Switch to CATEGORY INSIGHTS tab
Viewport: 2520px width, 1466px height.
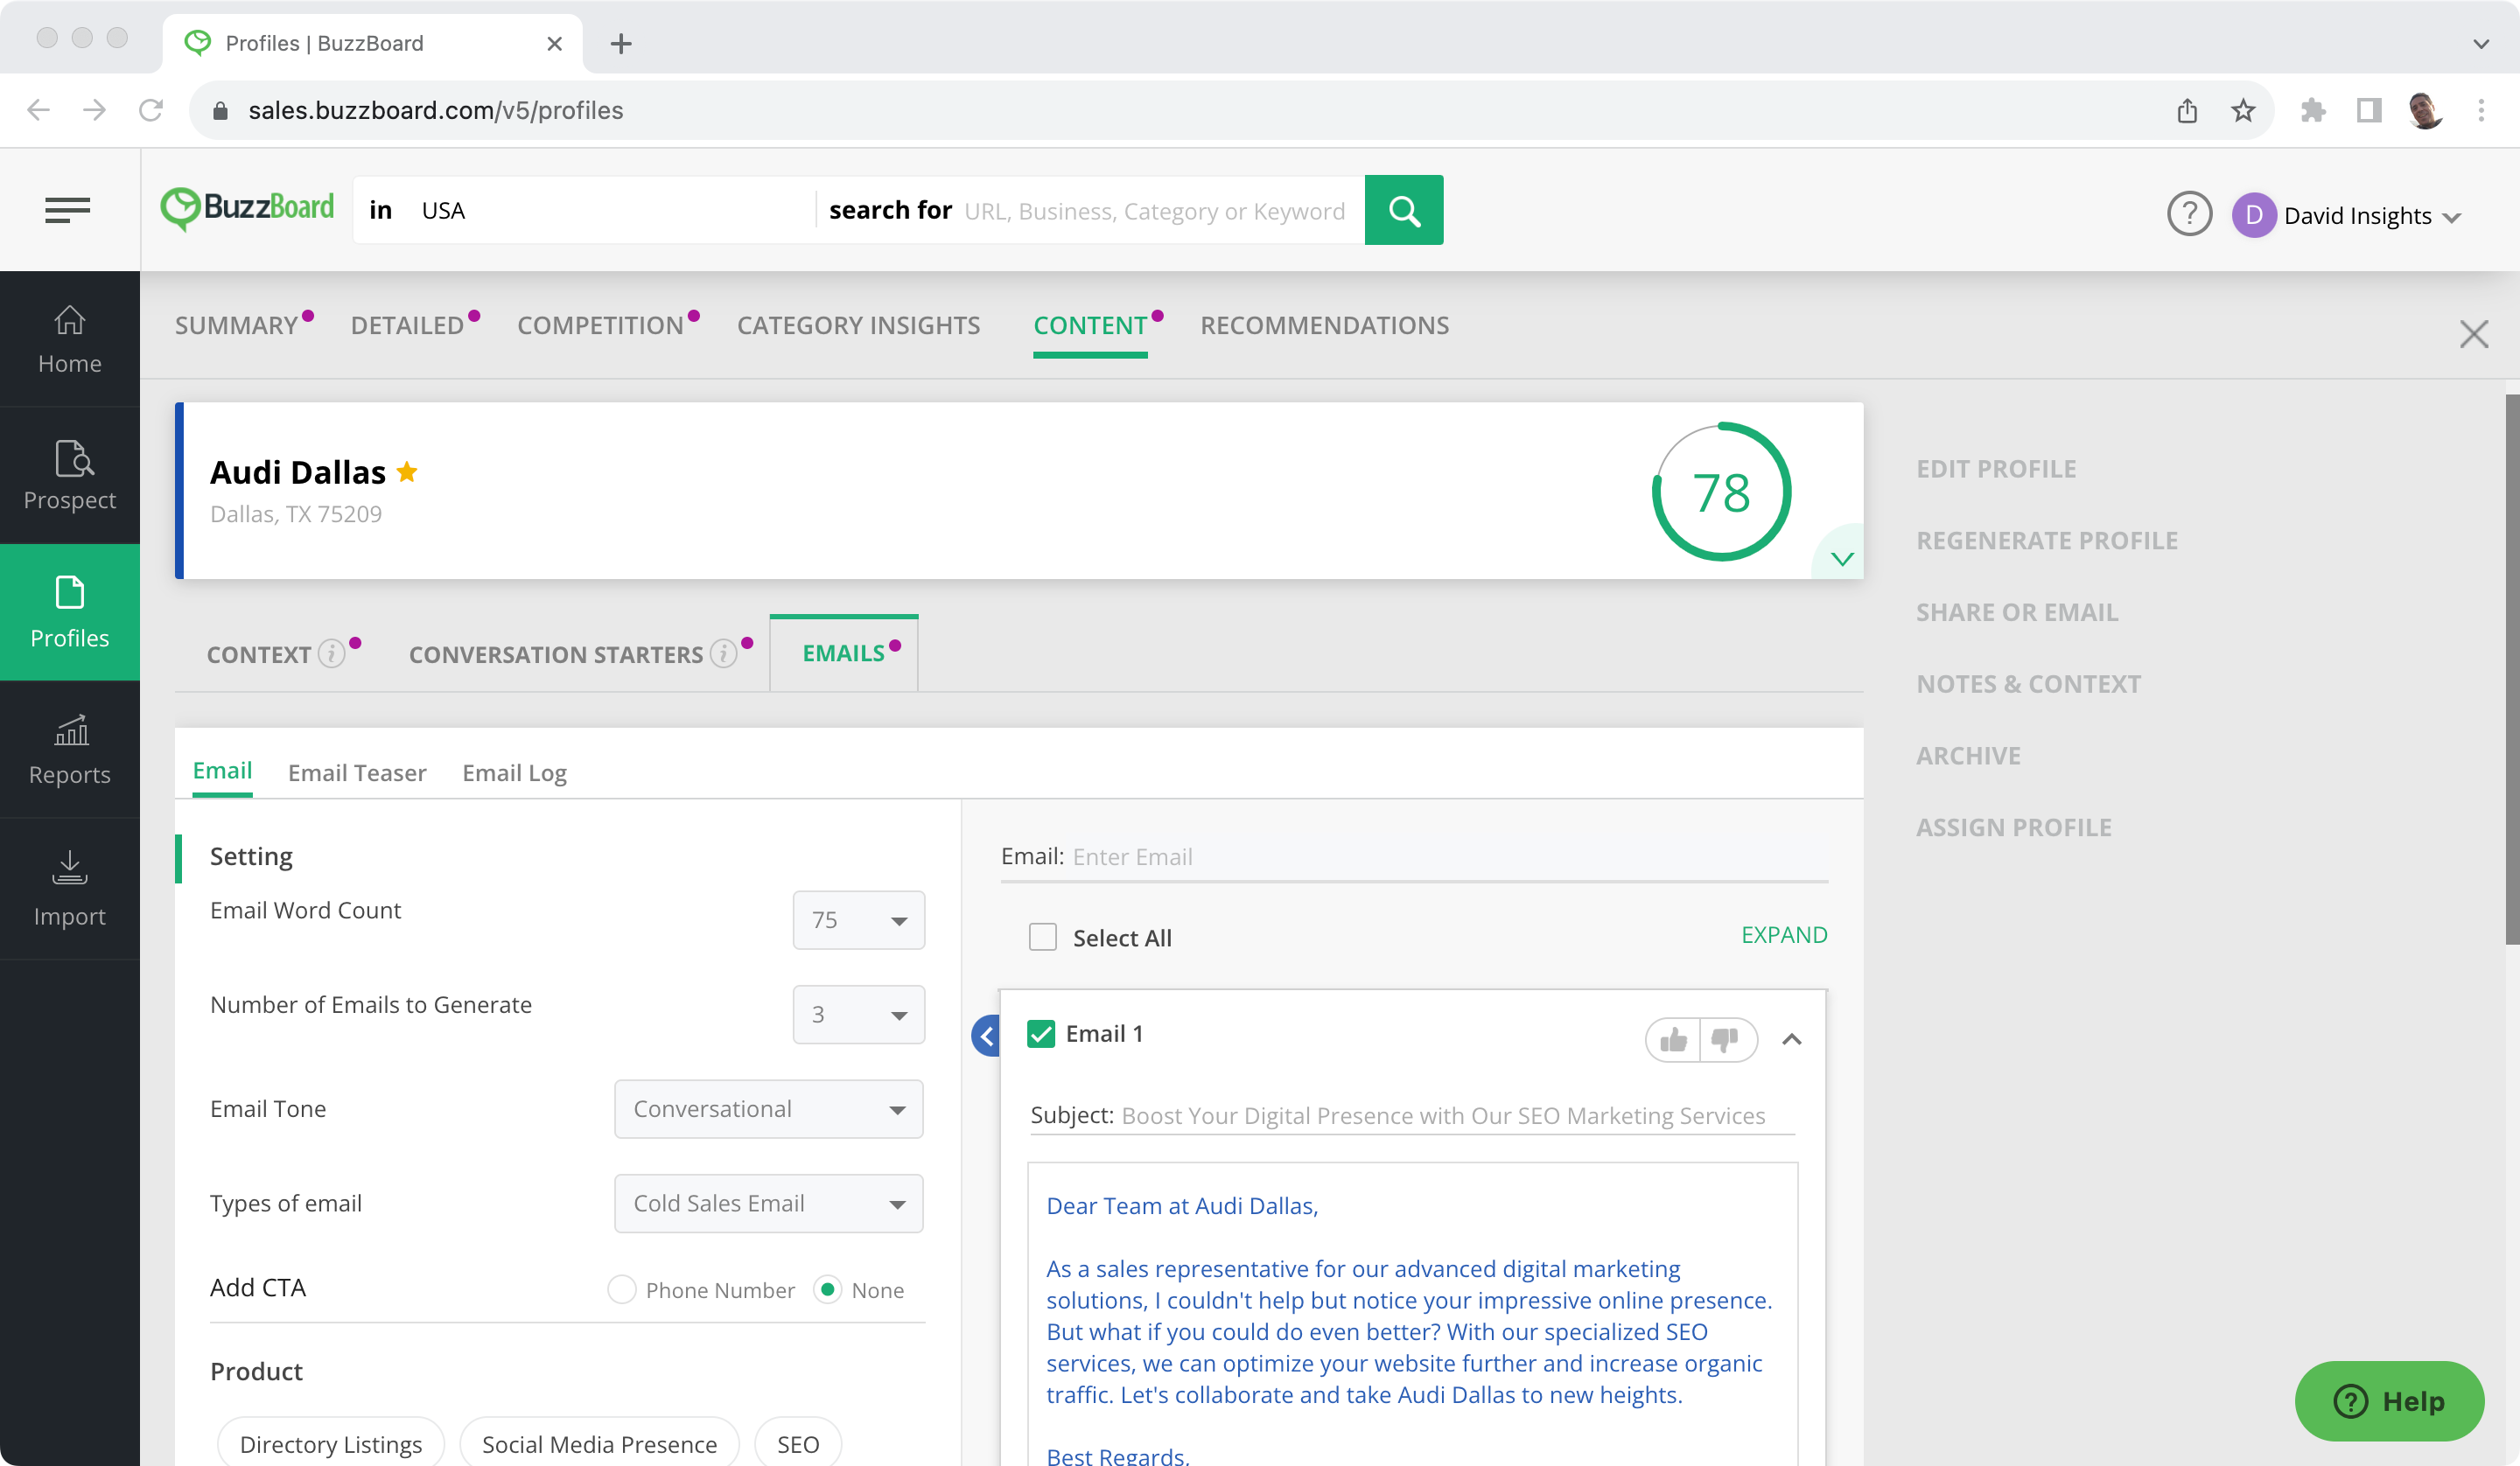(858, 325)
